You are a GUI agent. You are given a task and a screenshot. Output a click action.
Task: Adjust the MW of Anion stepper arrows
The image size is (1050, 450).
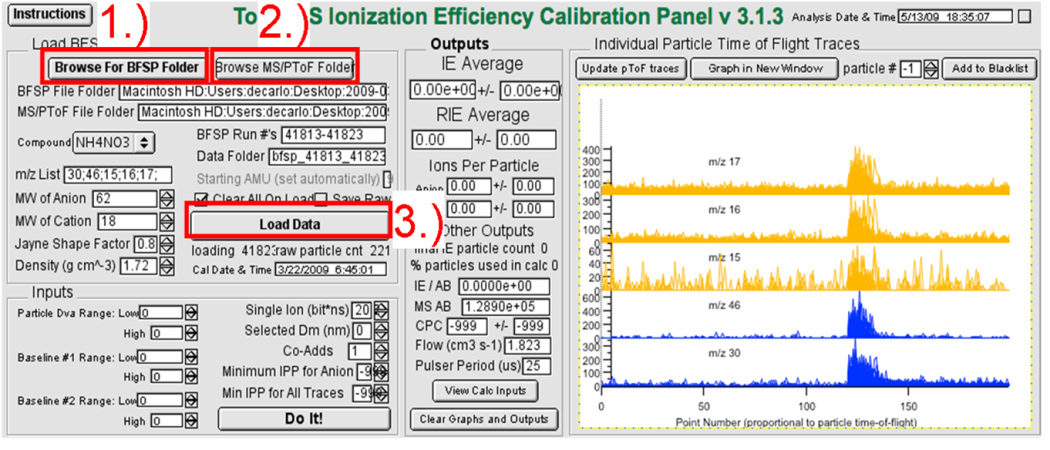point(166,198)
